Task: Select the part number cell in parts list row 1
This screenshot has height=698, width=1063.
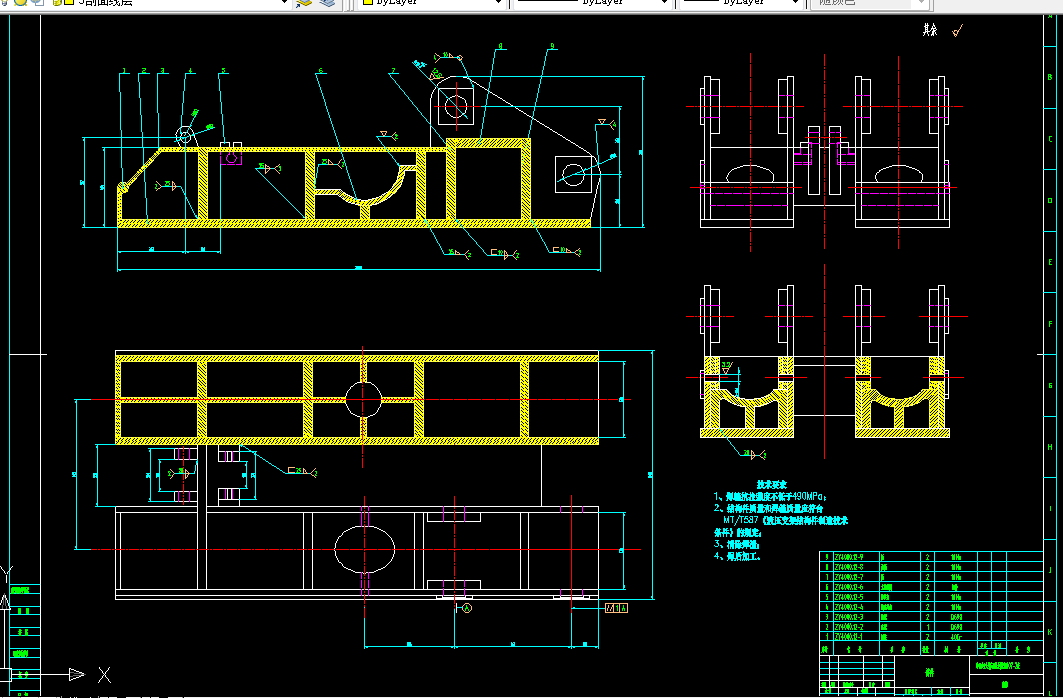Action: coord(855,637)
